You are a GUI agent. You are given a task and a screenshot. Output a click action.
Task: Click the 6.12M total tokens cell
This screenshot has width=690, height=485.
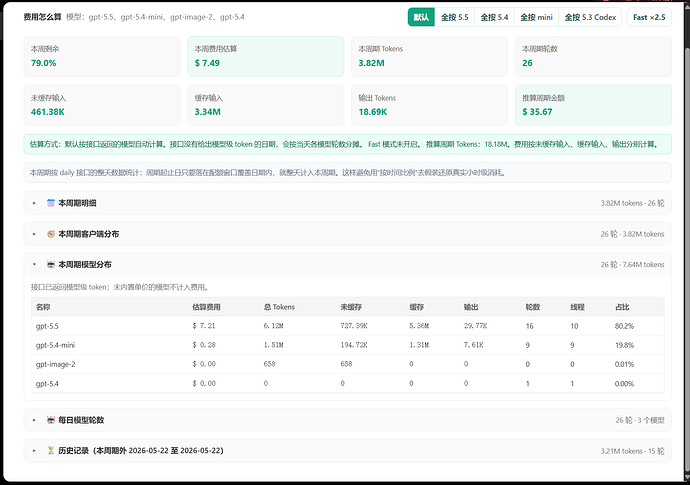(x=274, y=326)
